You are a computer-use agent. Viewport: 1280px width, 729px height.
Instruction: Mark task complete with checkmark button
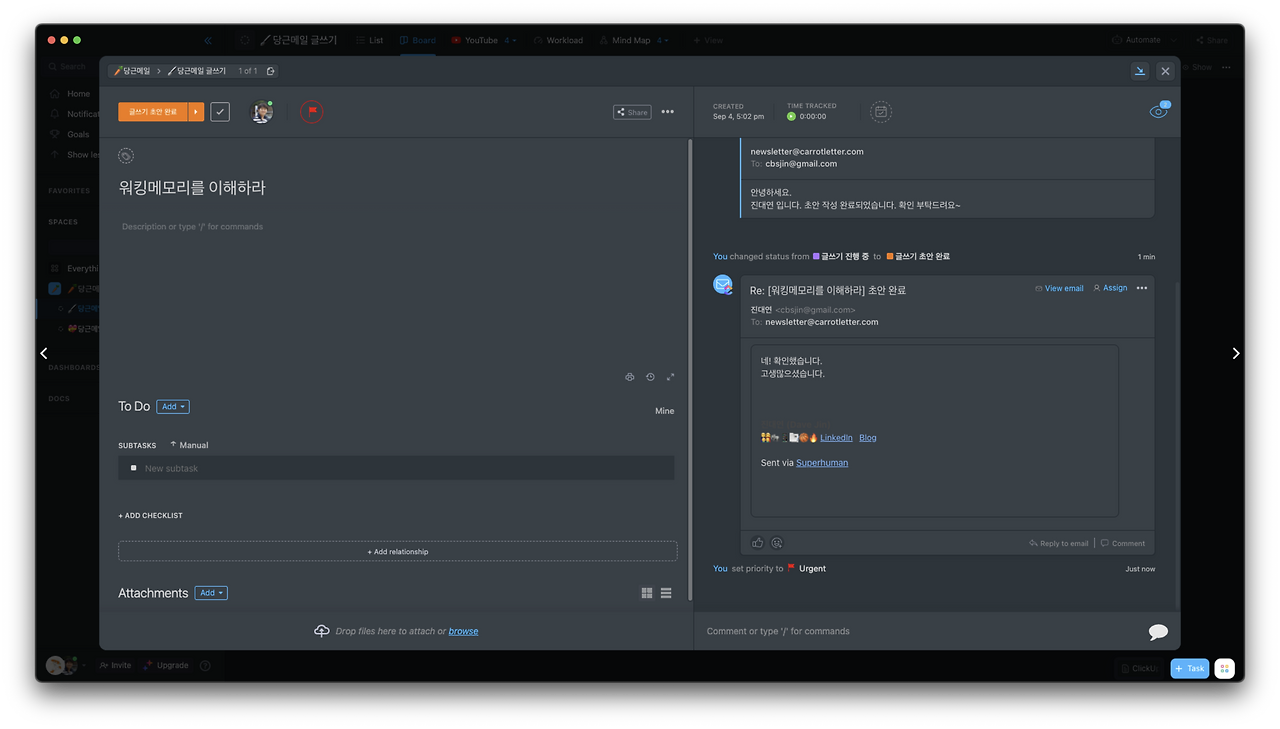click(220, 112)
